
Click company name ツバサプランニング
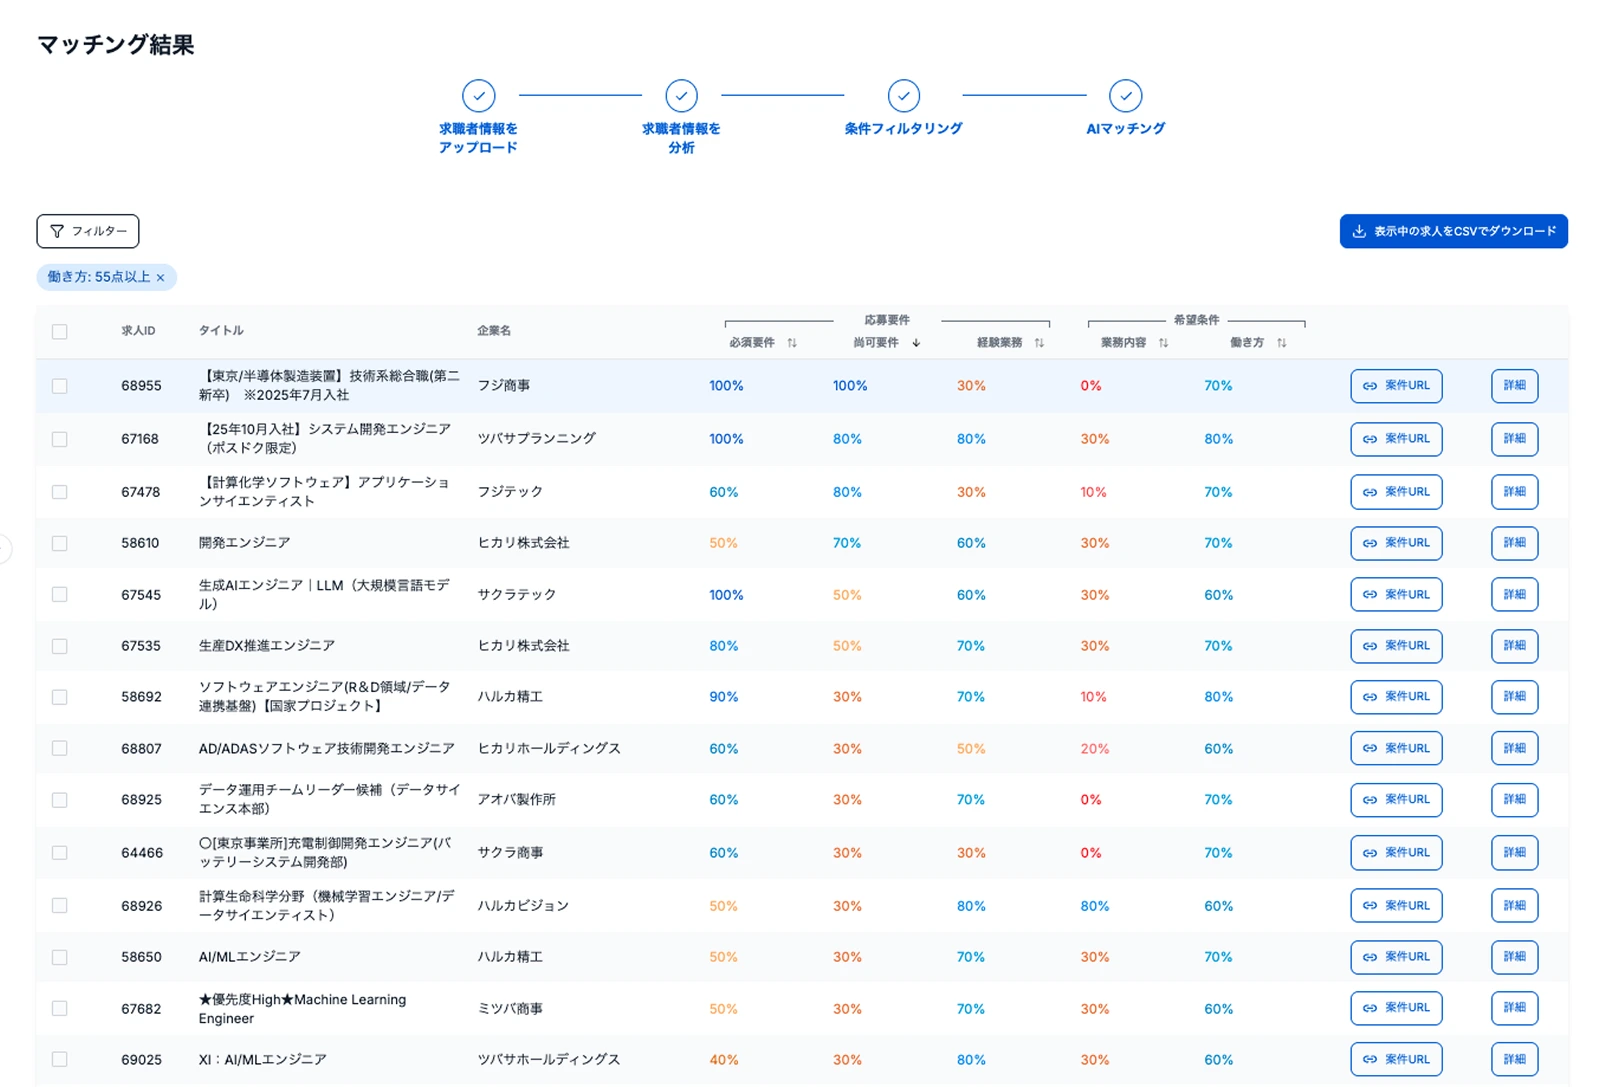[536, 439]
